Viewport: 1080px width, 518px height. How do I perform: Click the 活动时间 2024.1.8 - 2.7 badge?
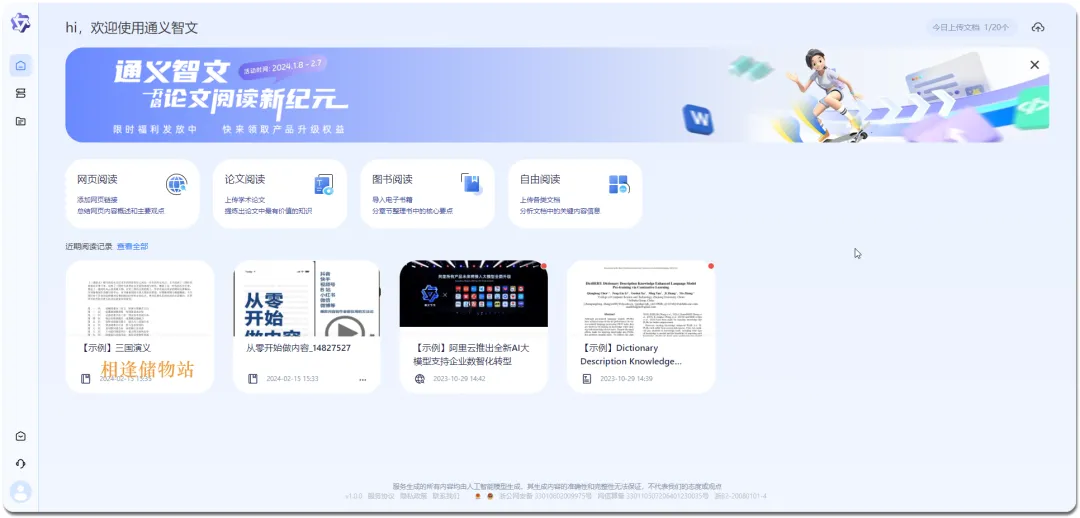(x=282, y=68)
